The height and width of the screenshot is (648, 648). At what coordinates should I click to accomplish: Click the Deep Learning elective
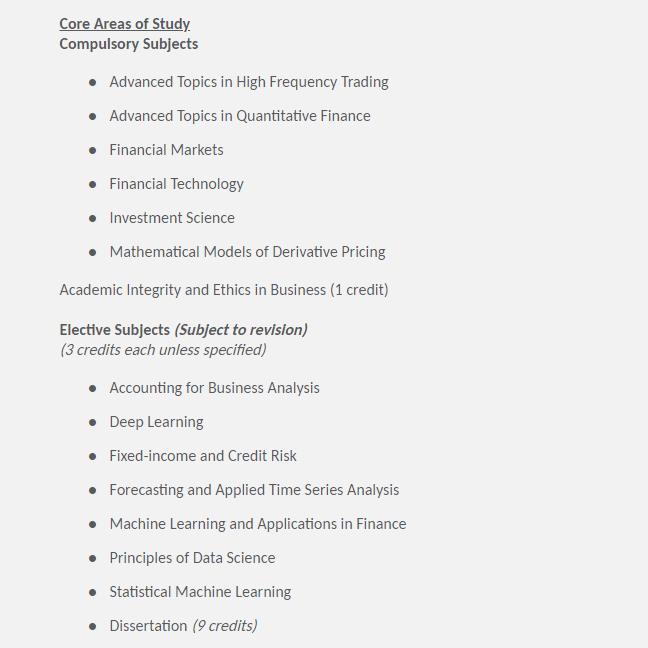[156, 422]
